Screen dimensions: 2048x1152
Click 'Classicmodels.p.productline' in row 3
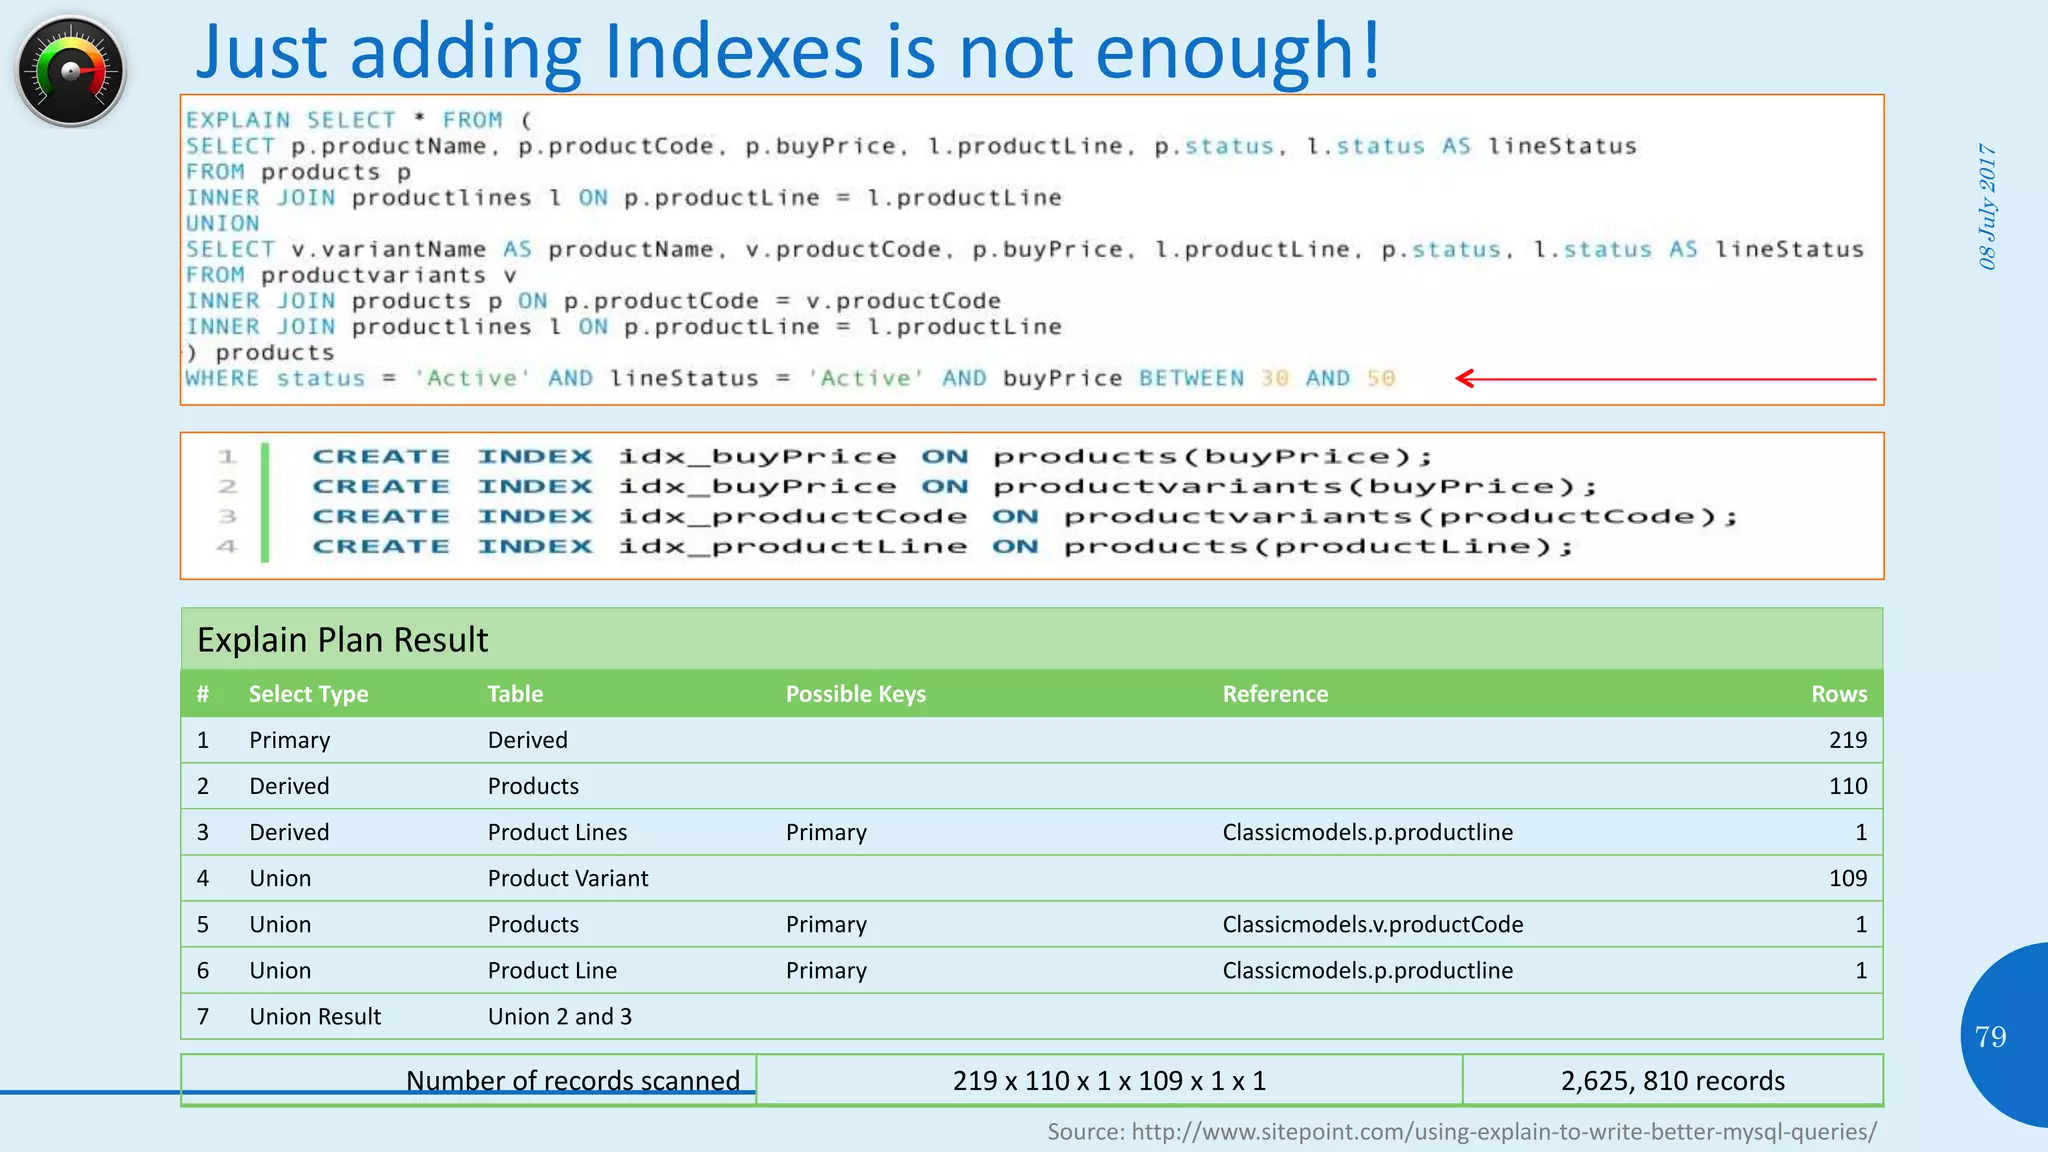coord(1367,832)
